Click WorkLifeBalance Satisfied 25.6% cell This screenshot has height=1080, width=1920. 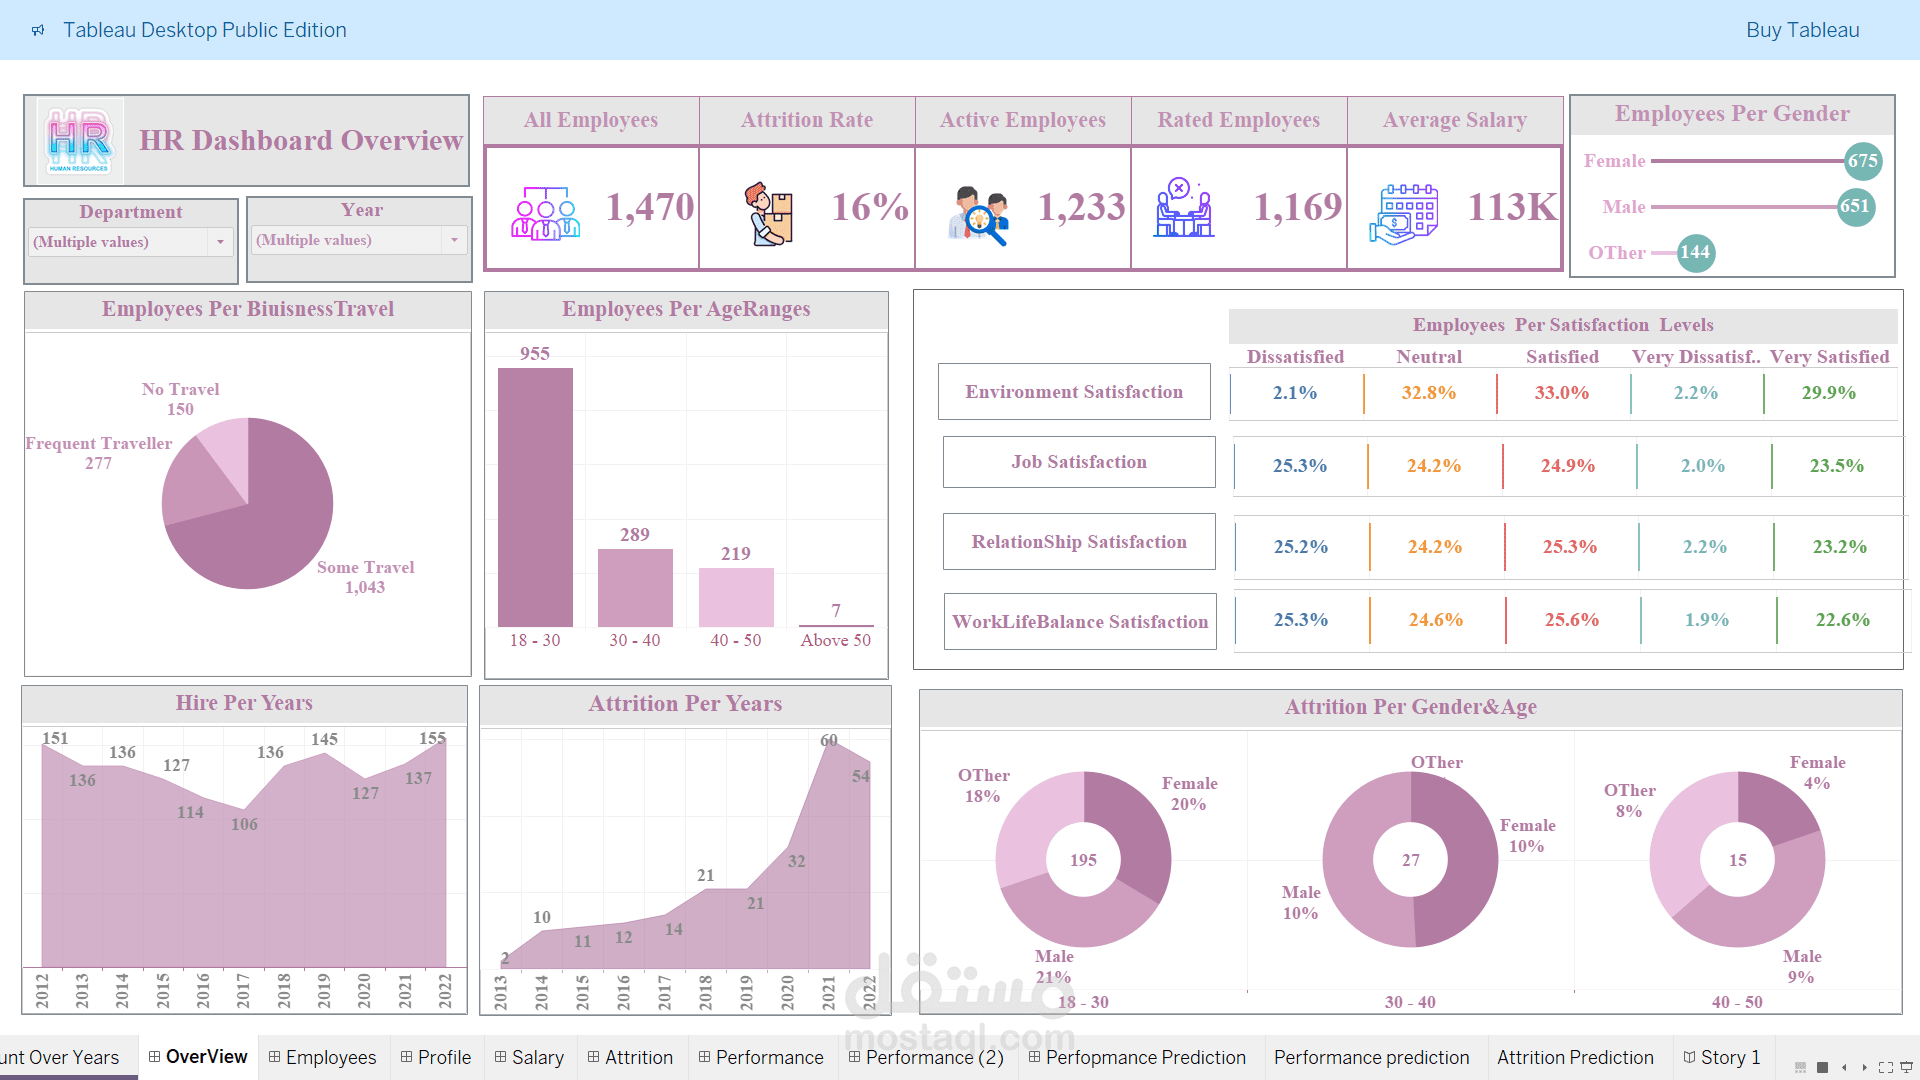click(x=1572, y=620)
